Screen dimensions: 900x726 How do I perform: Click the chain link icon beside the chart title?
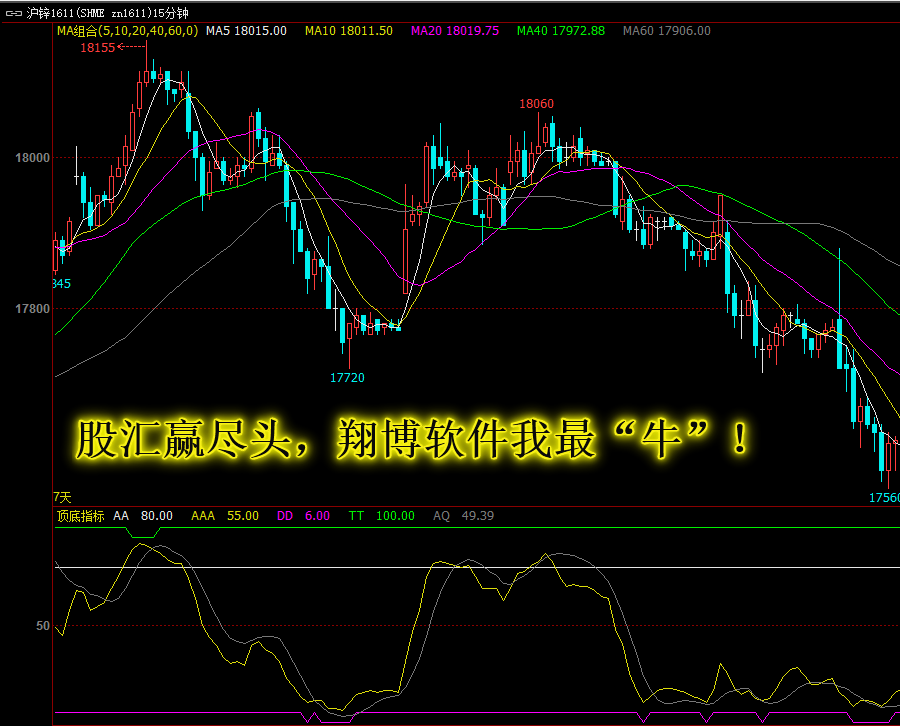point(13,13)
